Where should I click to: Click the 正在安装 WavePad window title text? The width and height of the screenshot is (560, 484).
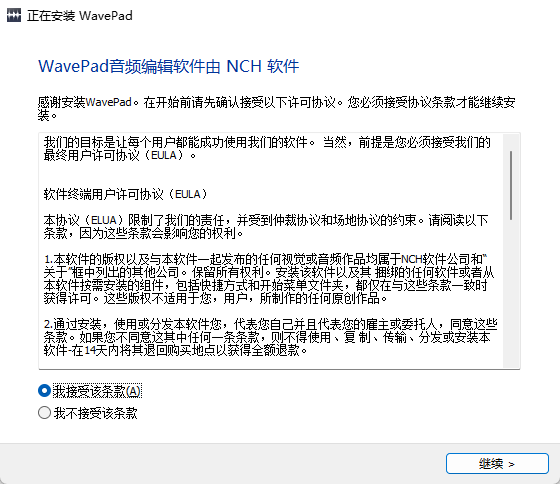pos(80,16)
